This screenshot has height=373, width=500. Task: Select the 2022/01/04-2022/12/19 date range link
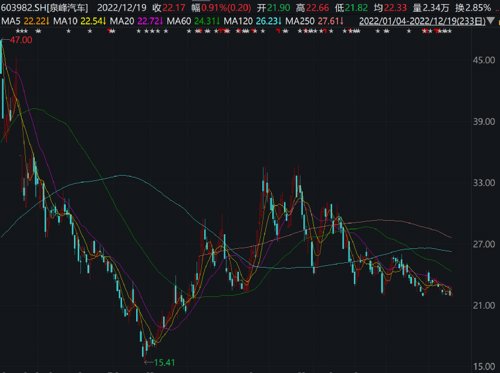coord(422,21)
